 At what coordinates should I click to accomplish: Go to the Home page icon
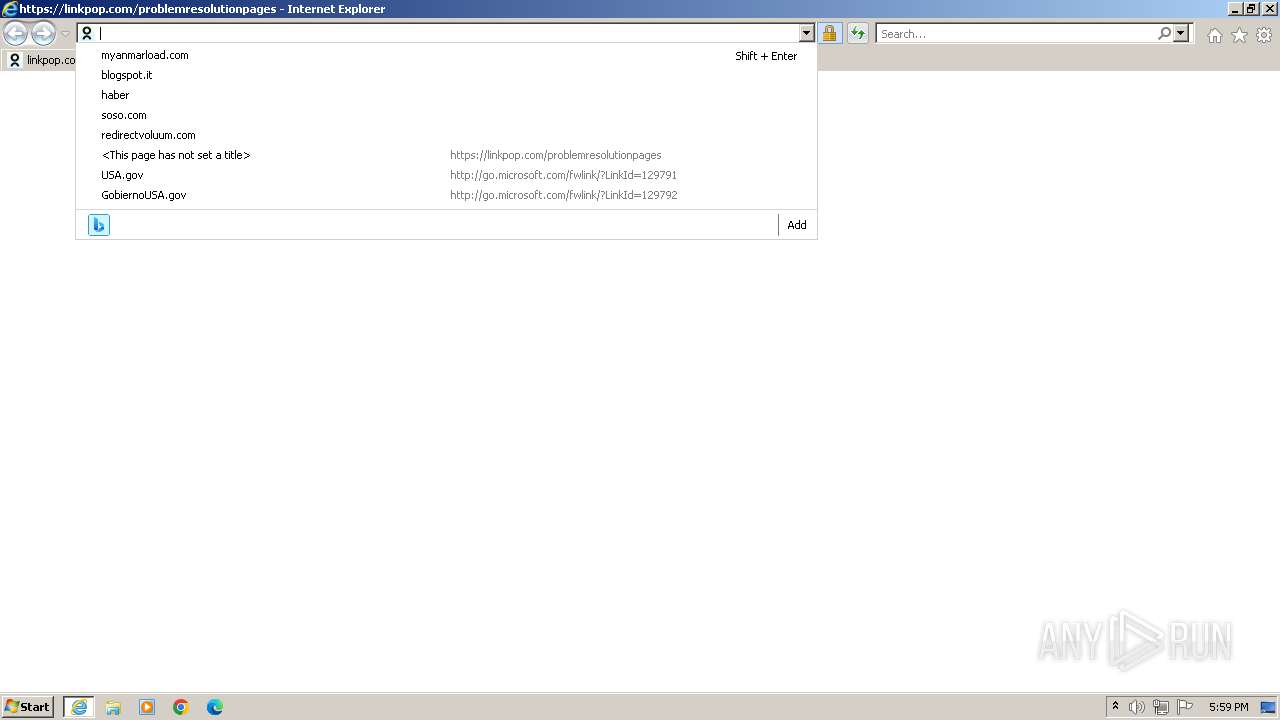tap(1214, 35)
